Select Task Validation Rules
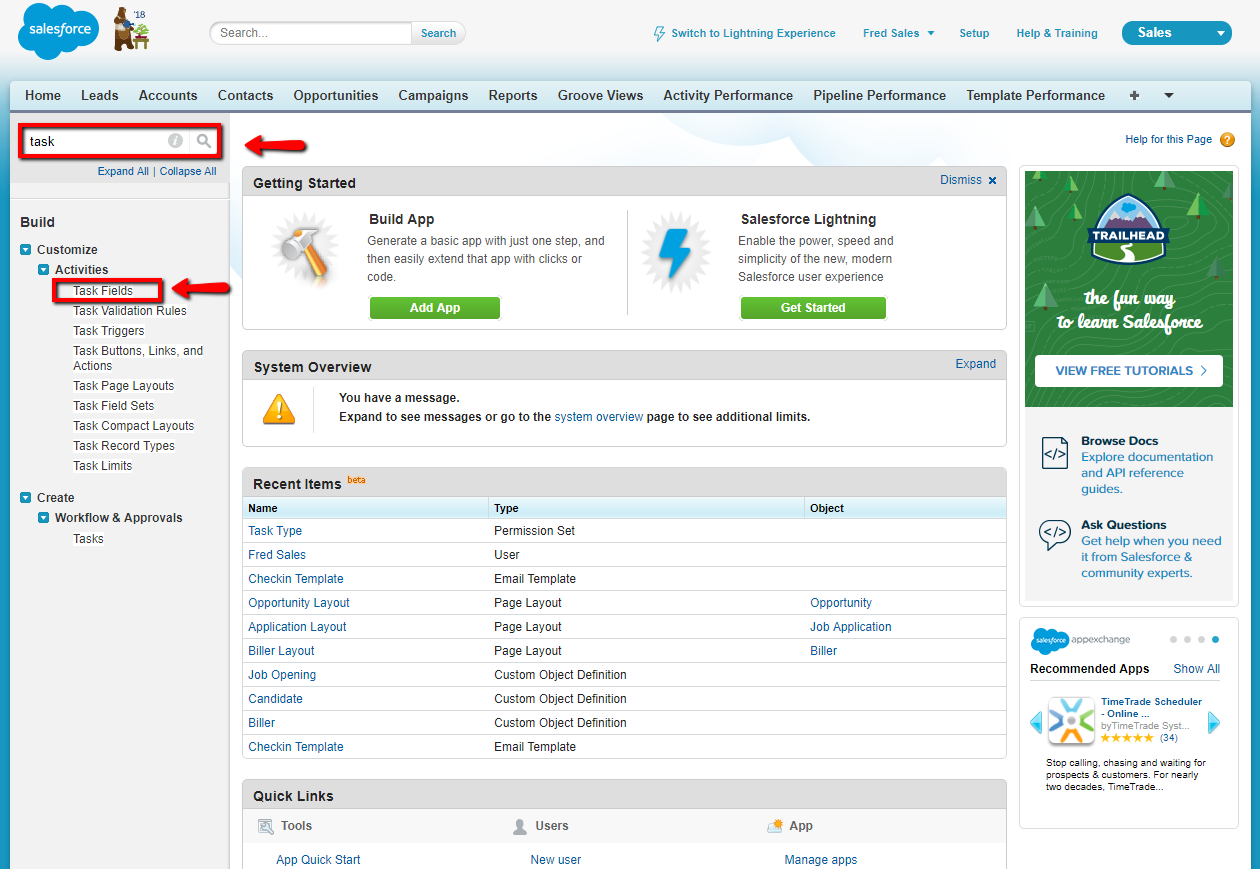Image resolution: width=1260 pixels, height=869 pixels. click(x=130, y=311)
